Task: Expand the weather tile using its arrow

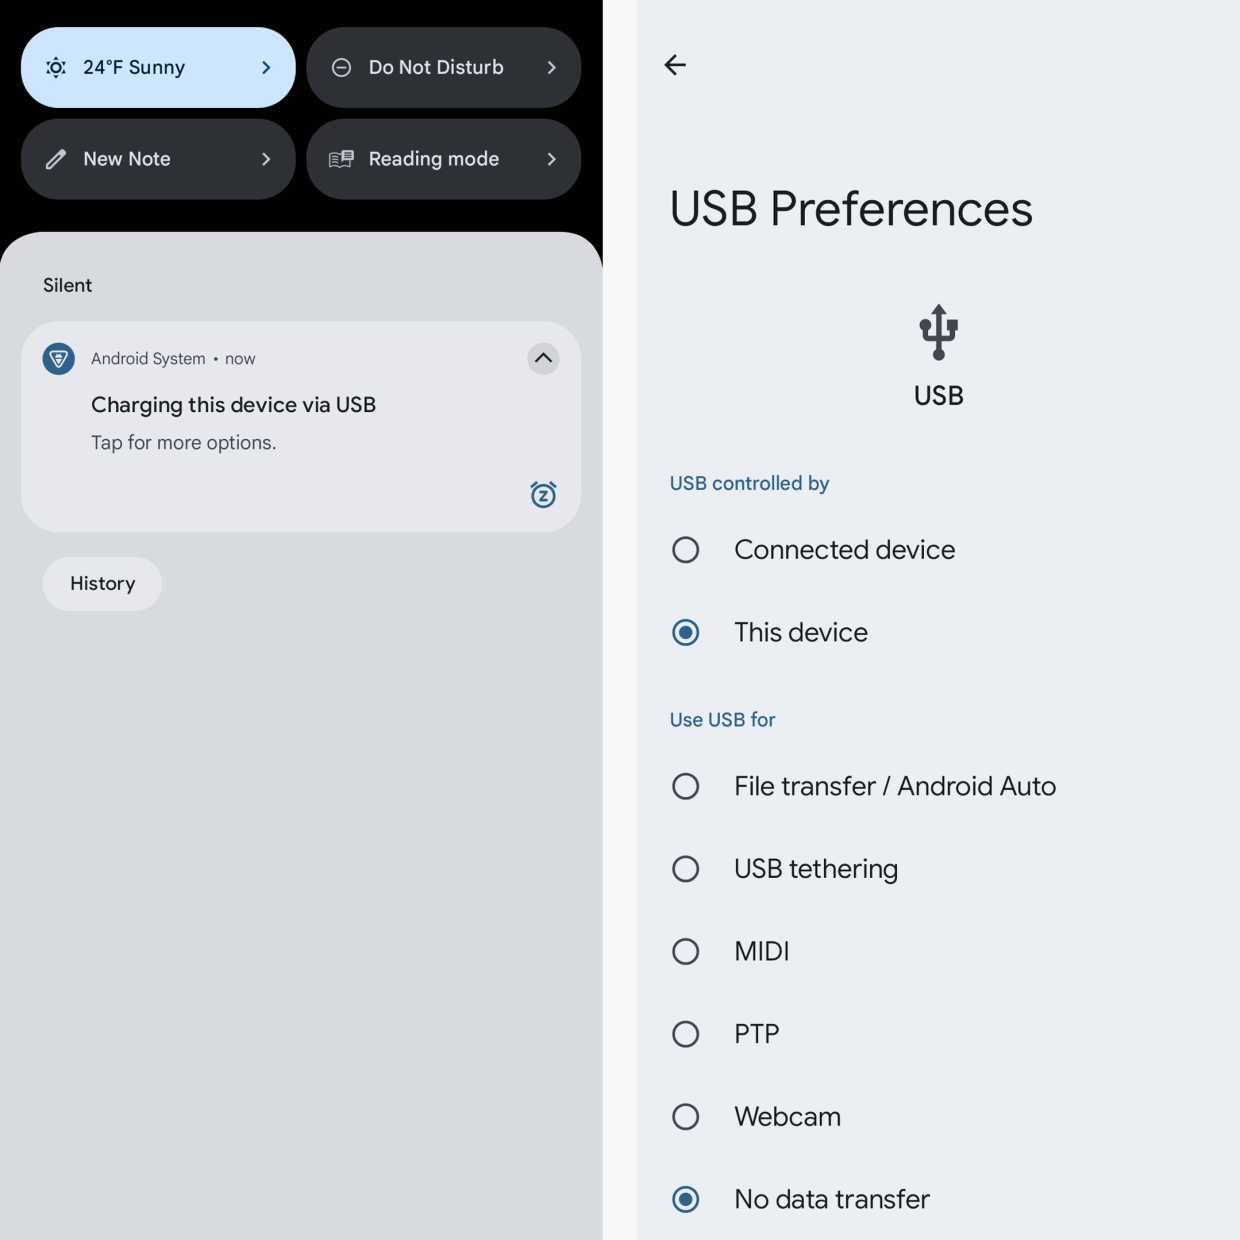Action: (265, 67)
